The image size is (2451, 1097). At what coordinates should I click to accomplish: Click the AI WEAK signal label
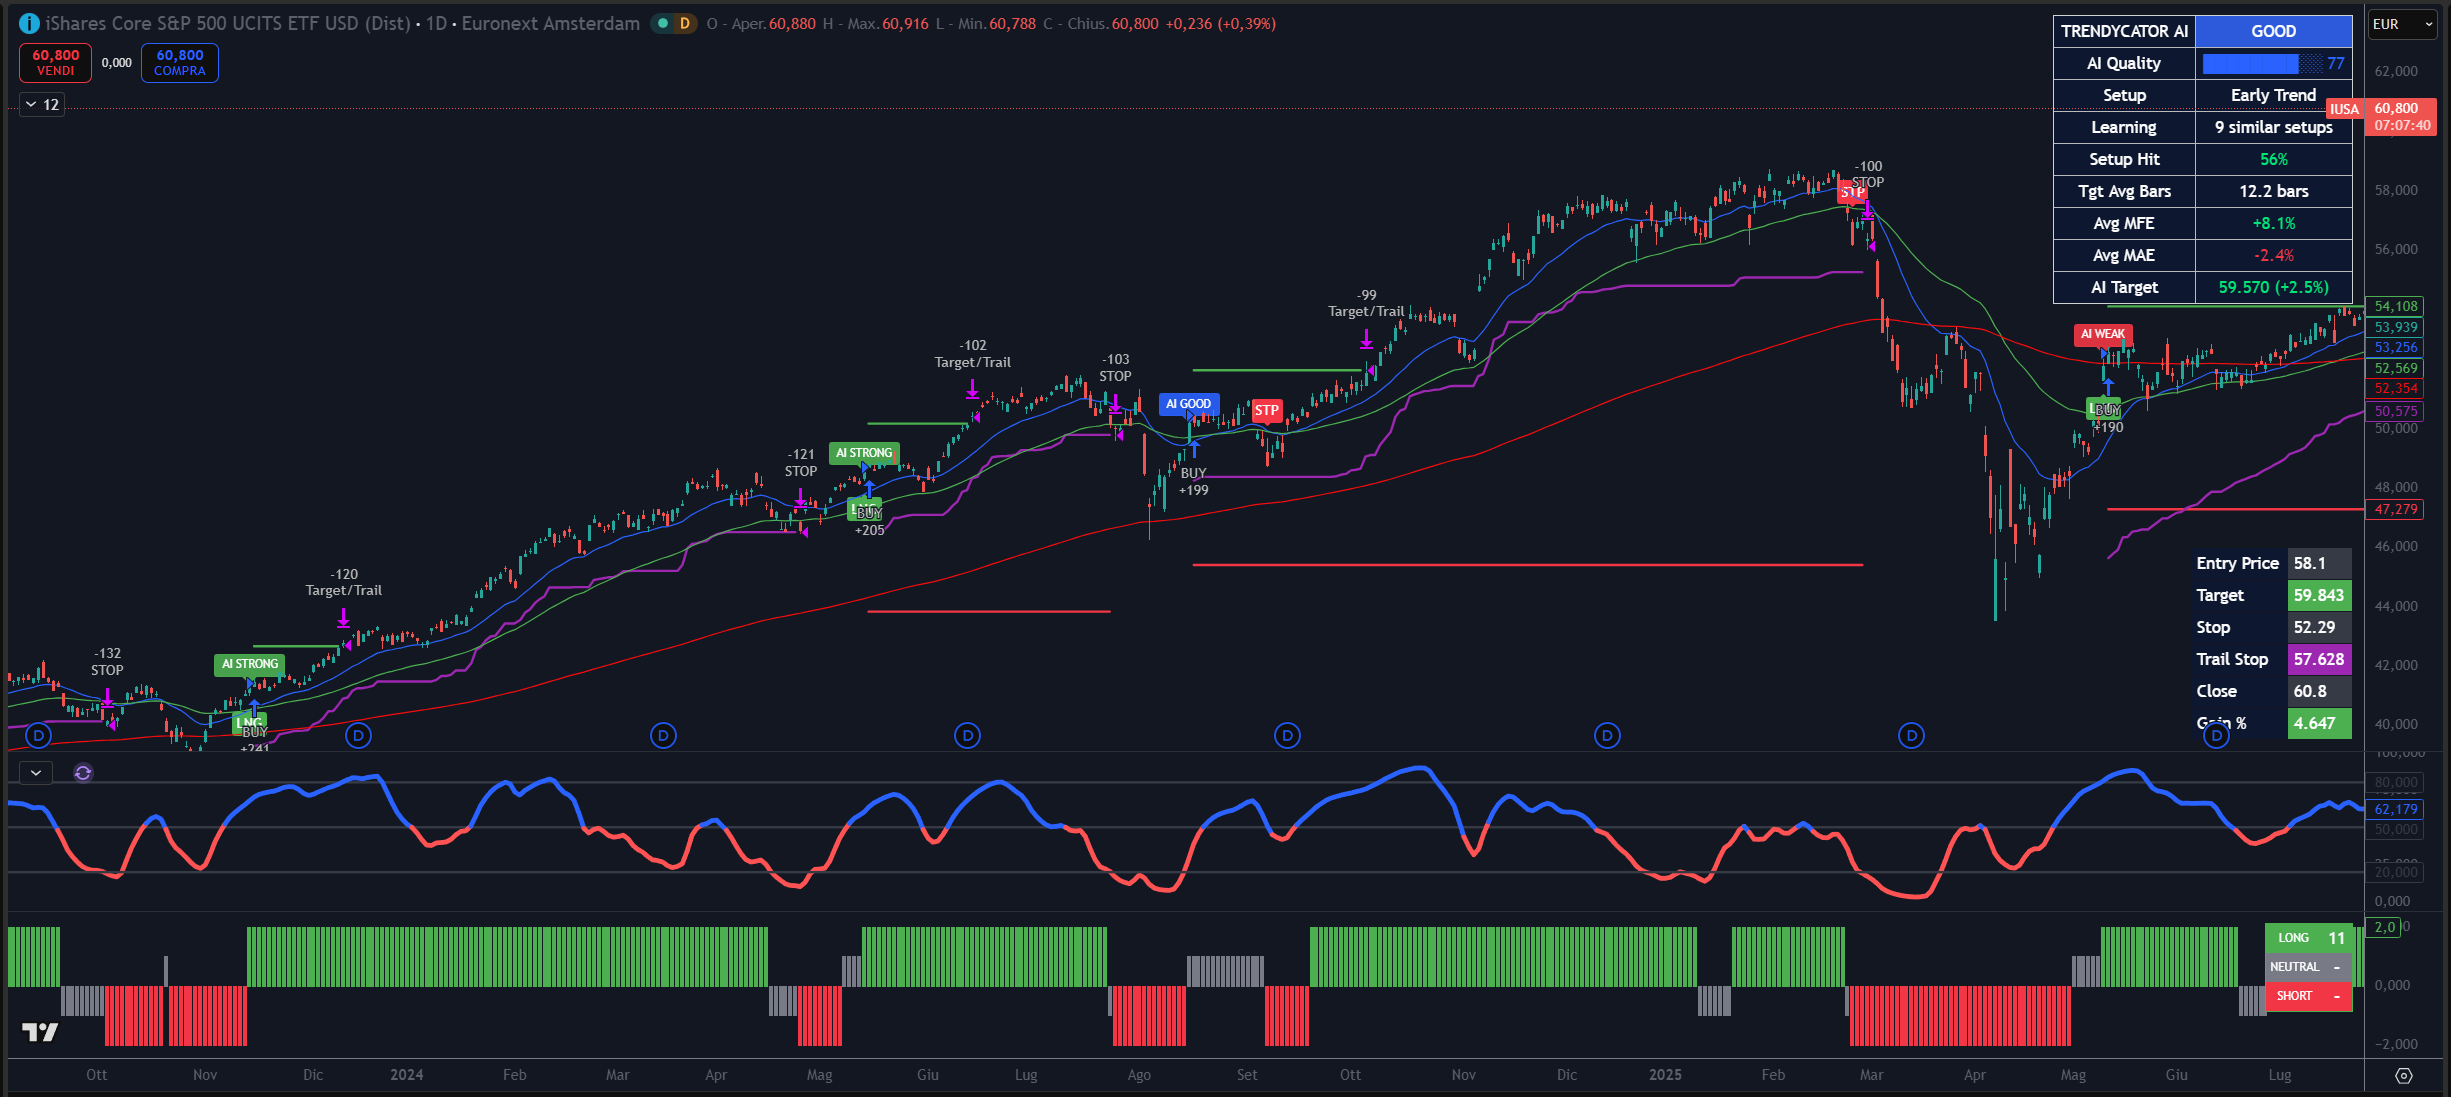2103,334
